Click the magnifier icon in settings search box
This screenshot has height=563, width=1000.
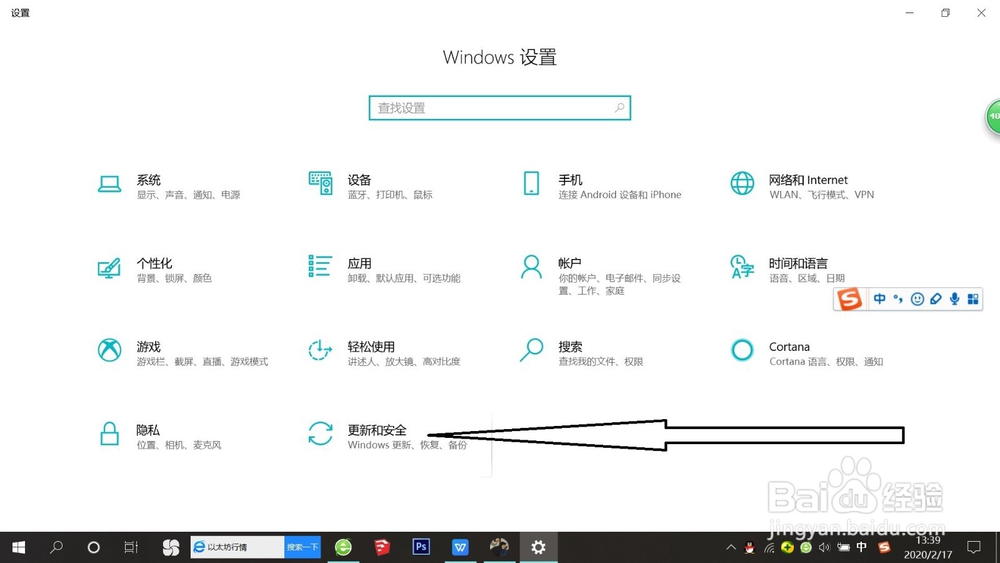(x=619, y=108)
